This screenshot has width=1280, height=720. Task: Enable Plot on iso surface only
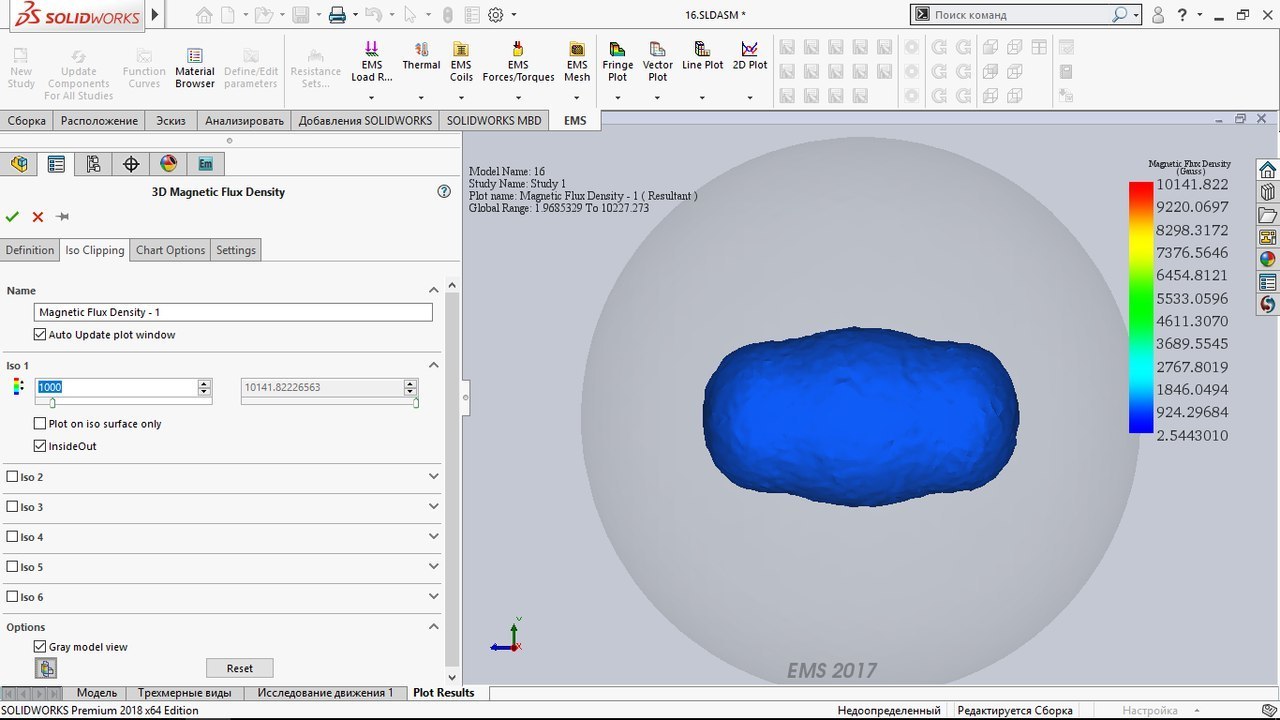pyautogui.click(x=40, y=424)
